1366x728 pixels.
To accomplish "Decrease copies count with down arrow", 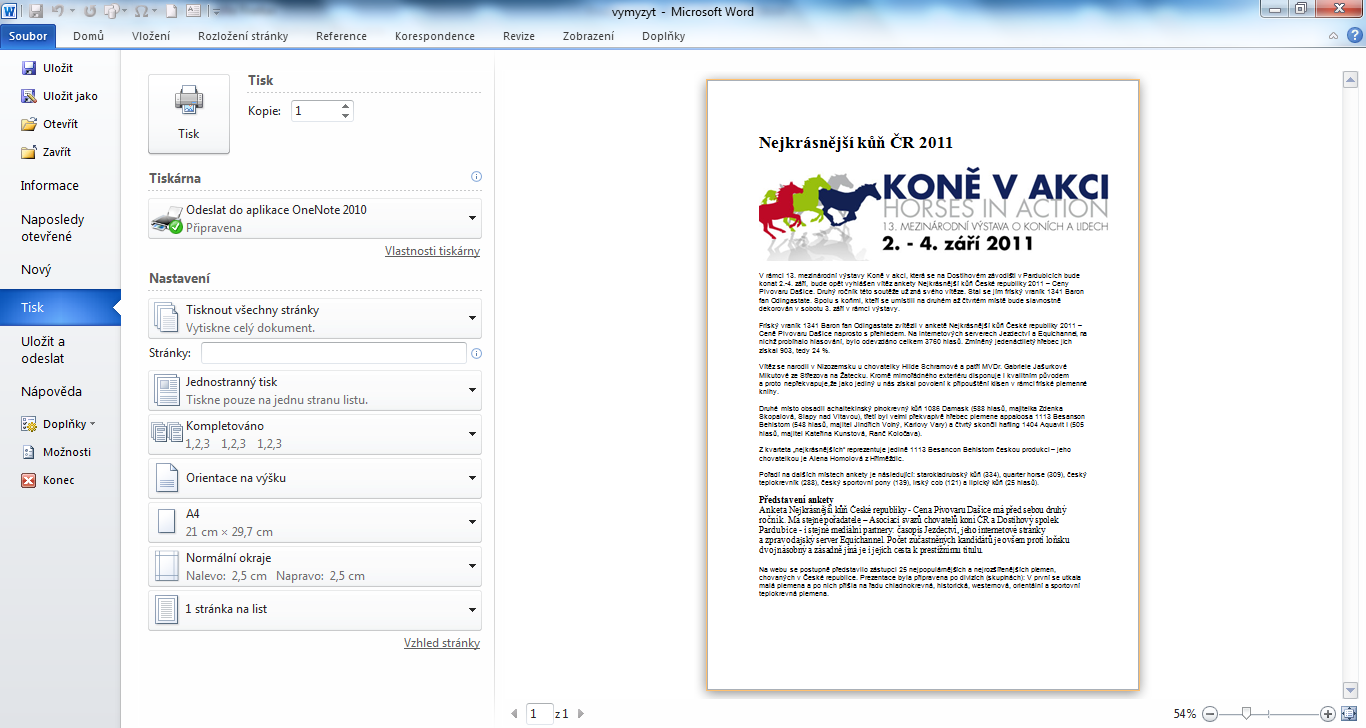I will (346, 116).
